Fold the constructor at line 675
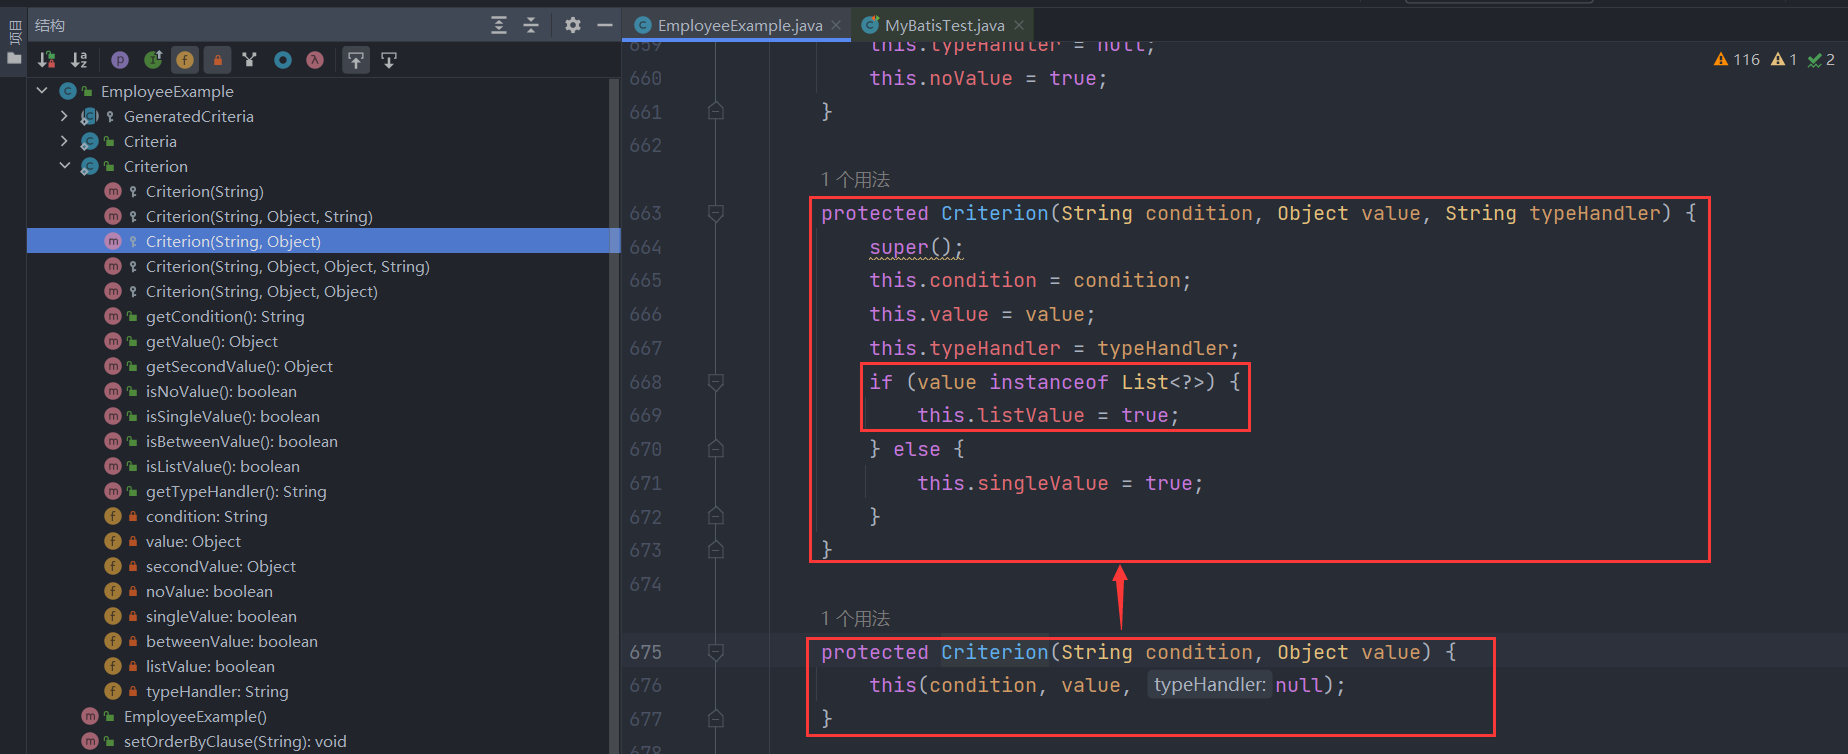Screen dimensions: 1848x754 click(x=716, y=652)
